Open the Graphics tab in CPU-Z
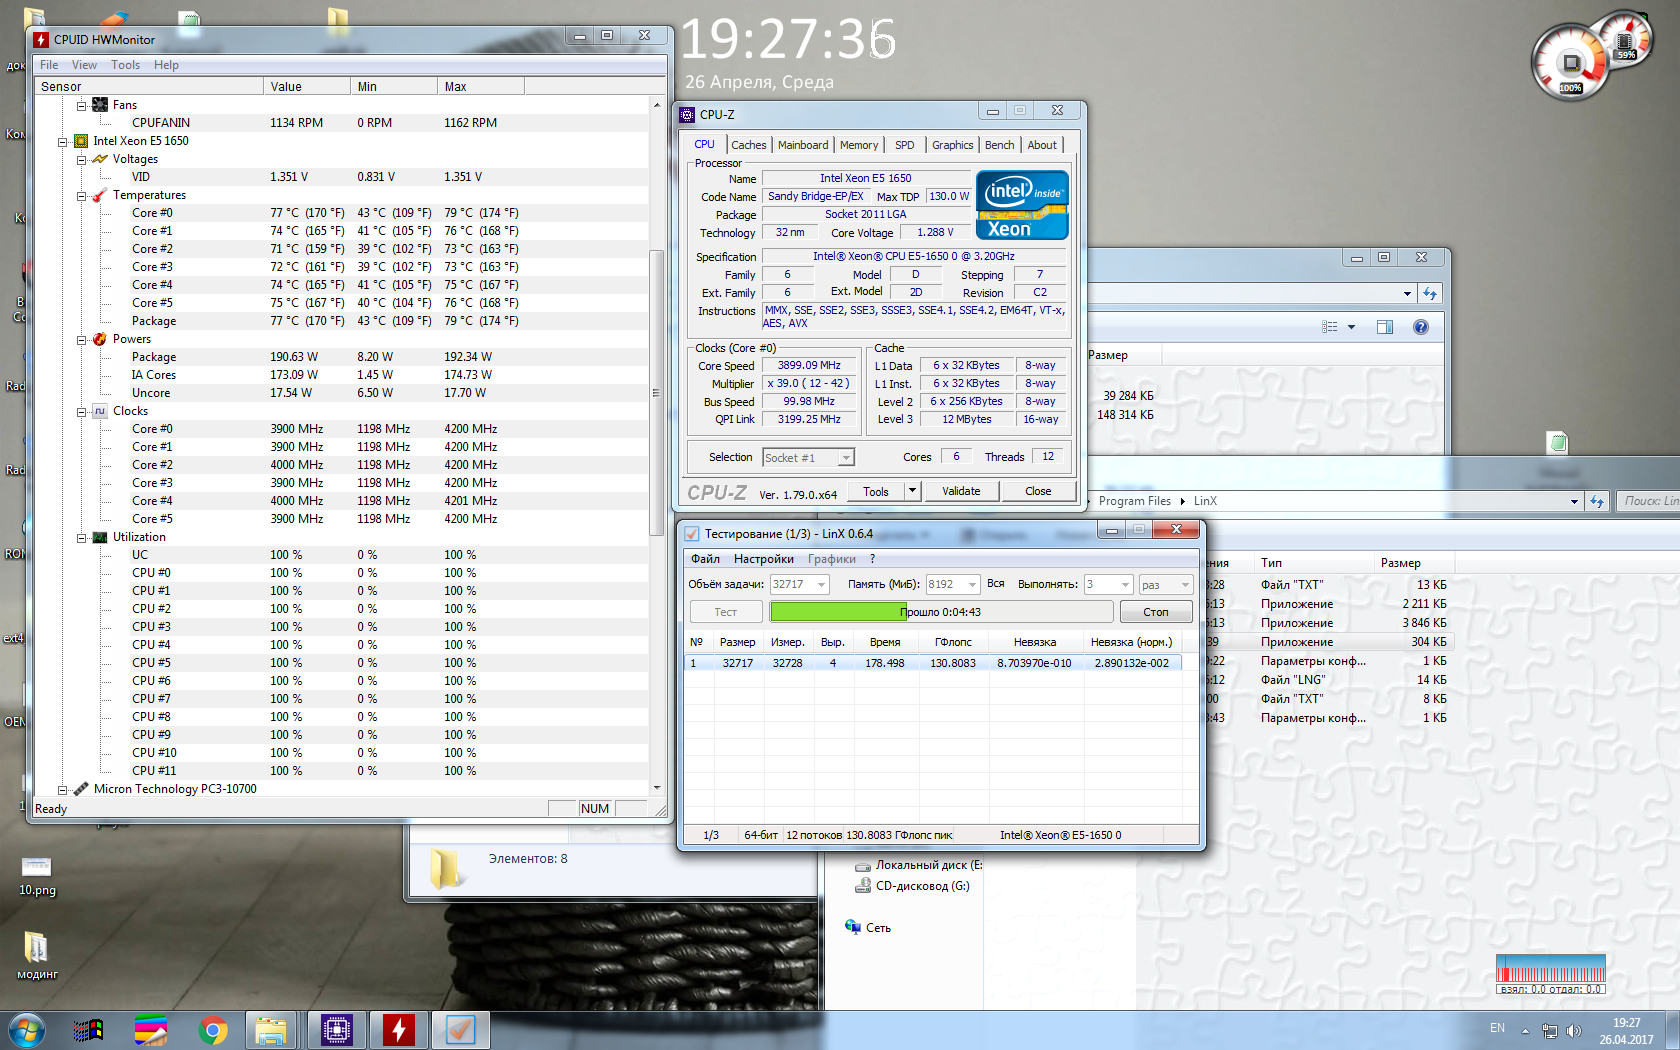Viewport: 1680px width, 1050px height. [x=952, y=145]
